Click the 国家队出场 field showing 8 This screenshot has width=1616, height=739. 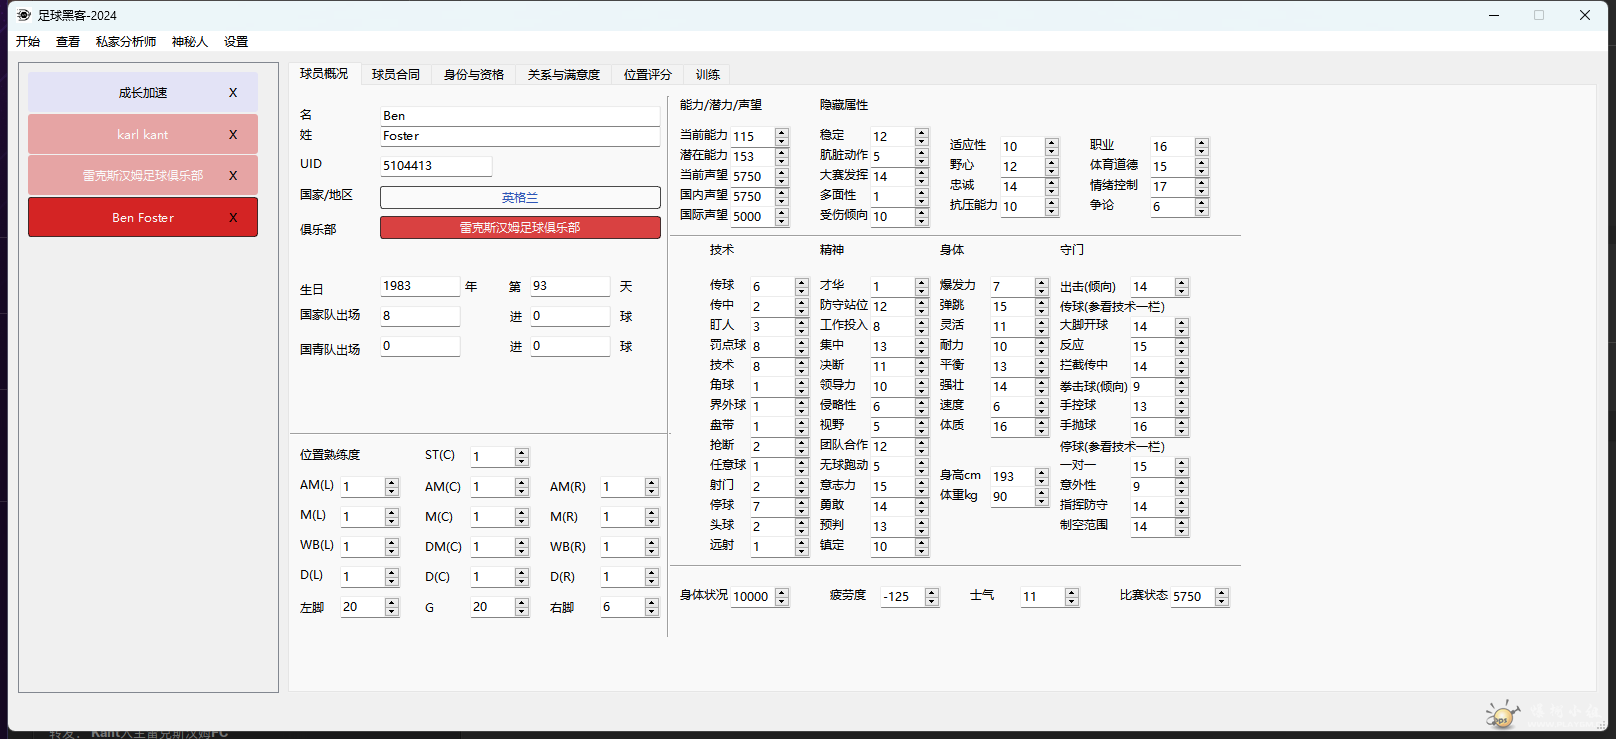[420, 316]
